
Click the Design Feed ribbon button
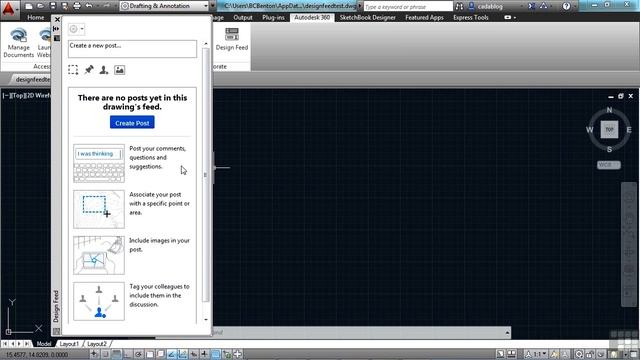[232, 39]
